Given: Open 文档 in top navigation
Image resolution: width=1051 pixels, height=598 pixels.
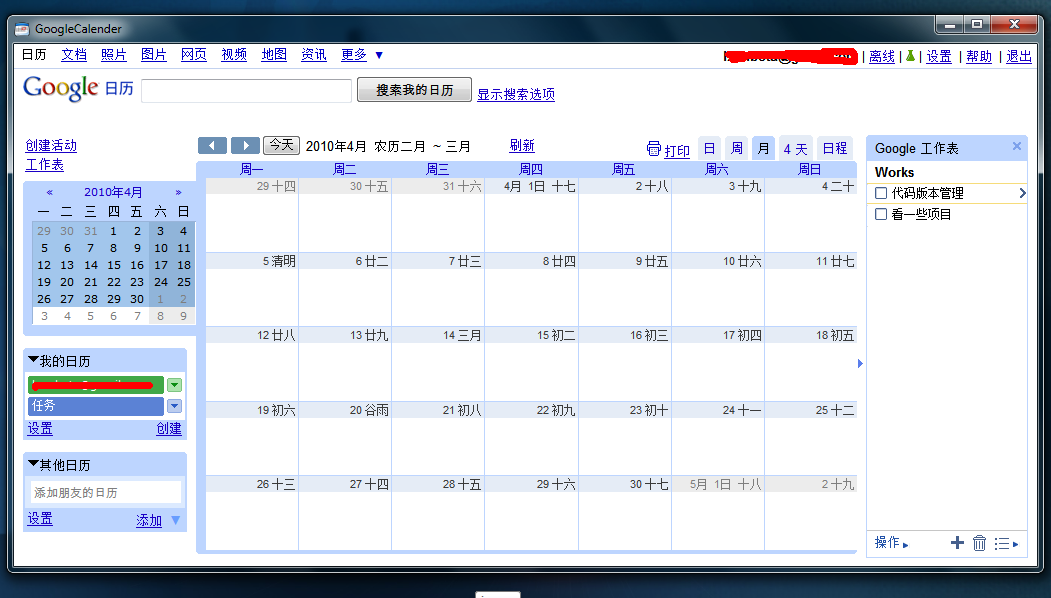Looking at the screenshot, I should pos(74,55).
